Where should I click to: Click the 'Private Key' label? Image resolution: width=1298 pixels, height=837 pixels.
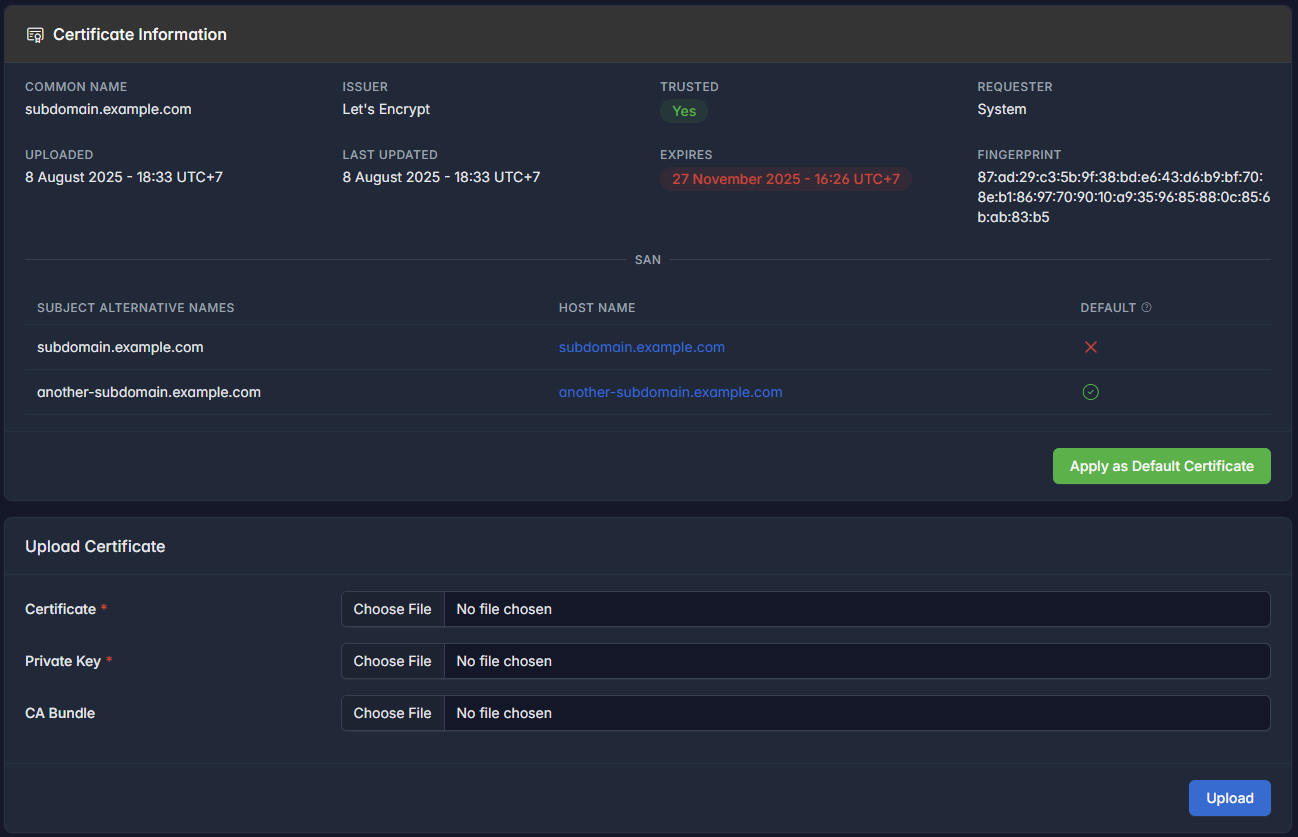click(x=63, y=661)
